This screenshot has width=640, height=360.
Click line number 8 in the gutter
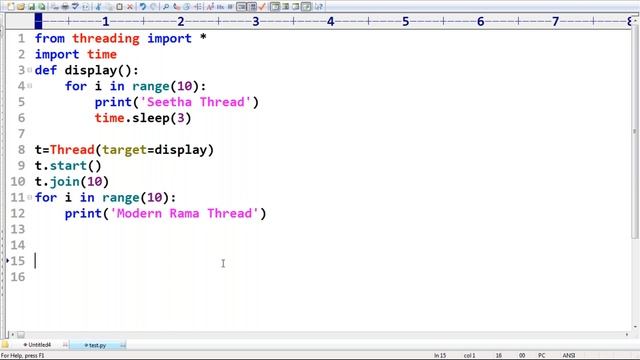(x=21, y=150)
